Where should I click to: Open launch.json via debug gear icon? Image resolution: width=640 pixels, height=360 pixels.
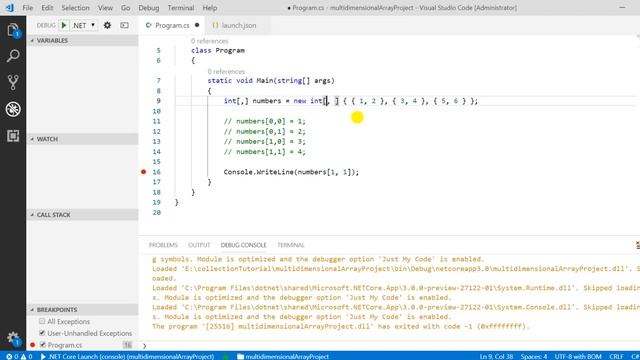107,25
